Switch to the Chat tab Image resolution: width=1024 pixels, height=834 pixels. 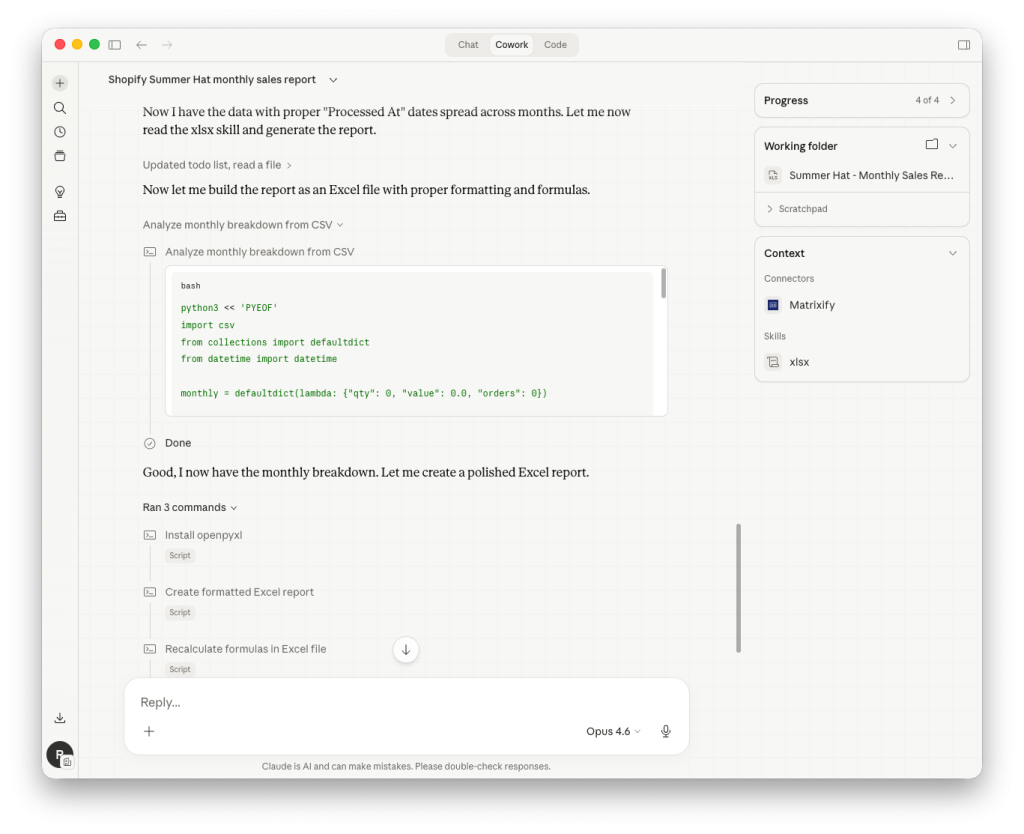pyautogui.click(x=467, y=44)
